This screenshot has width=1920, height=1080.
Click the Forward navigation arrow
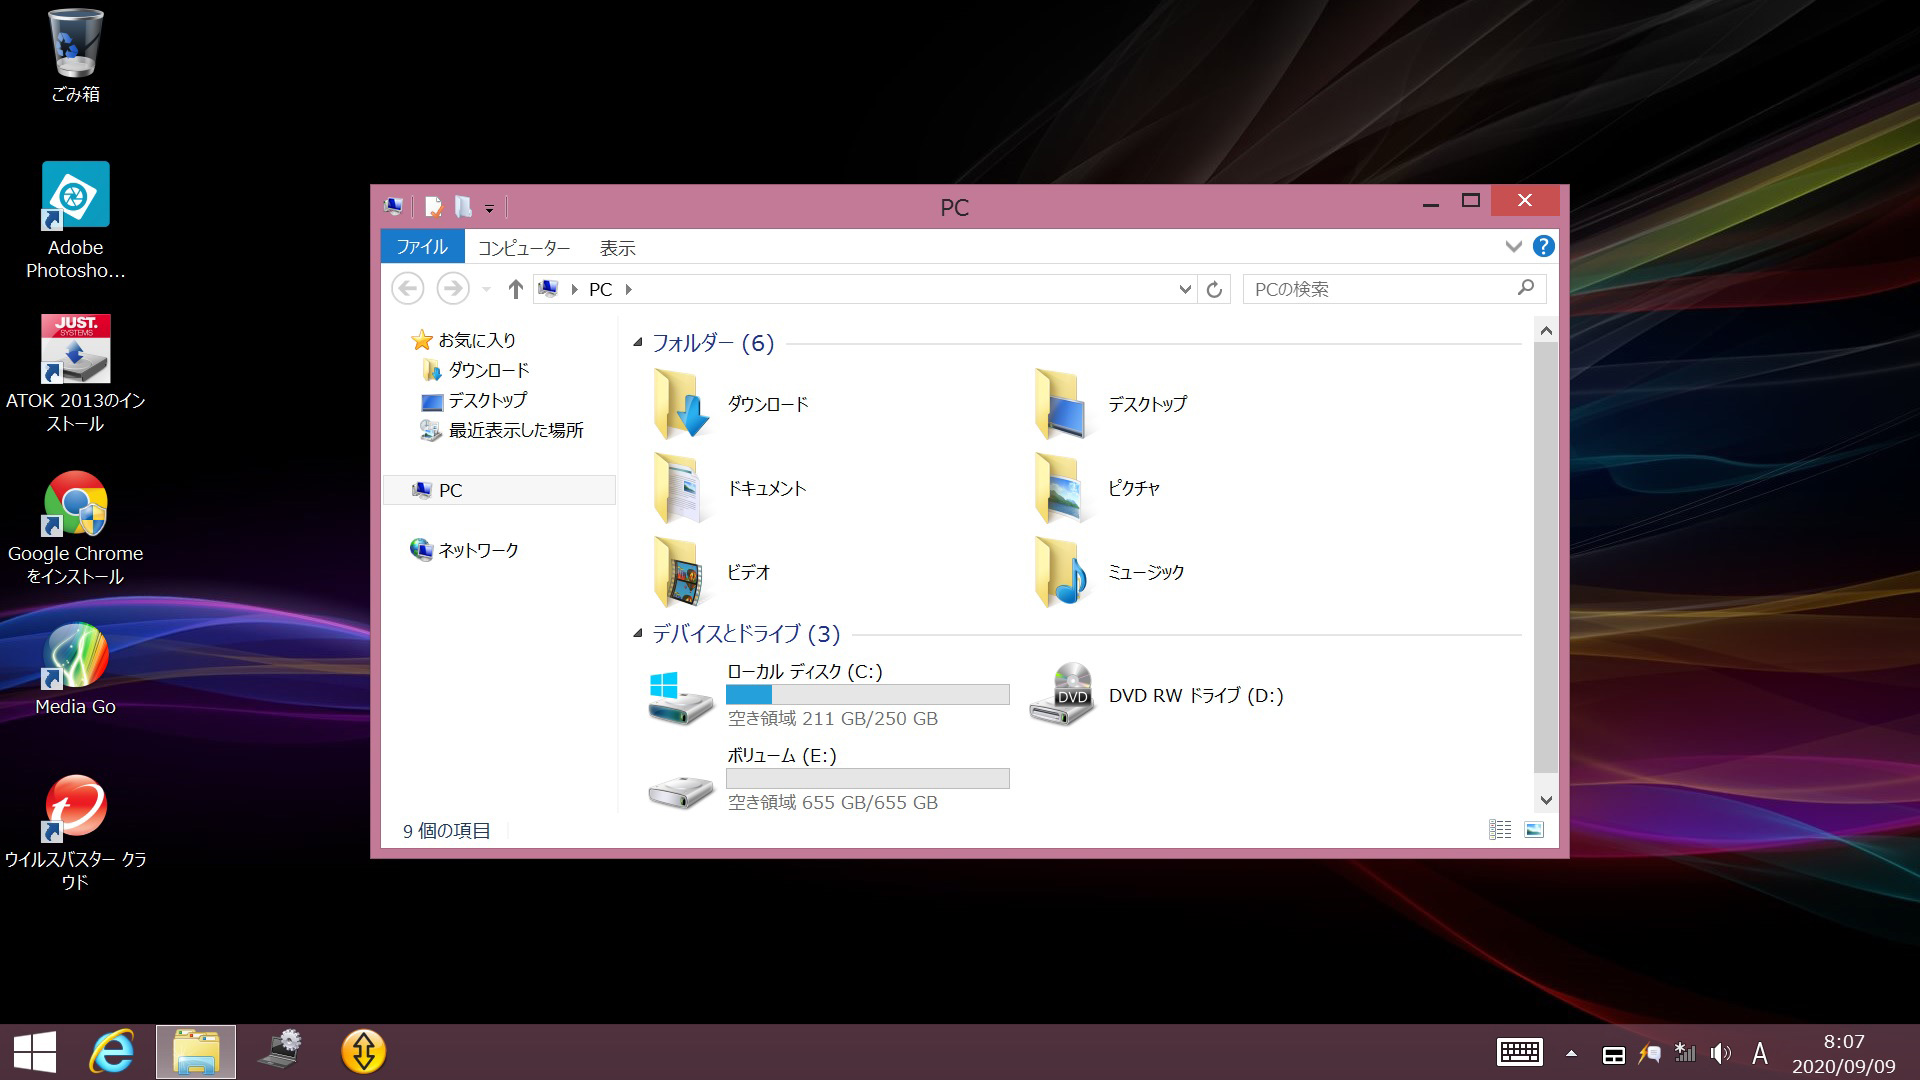tap(453, 289)
